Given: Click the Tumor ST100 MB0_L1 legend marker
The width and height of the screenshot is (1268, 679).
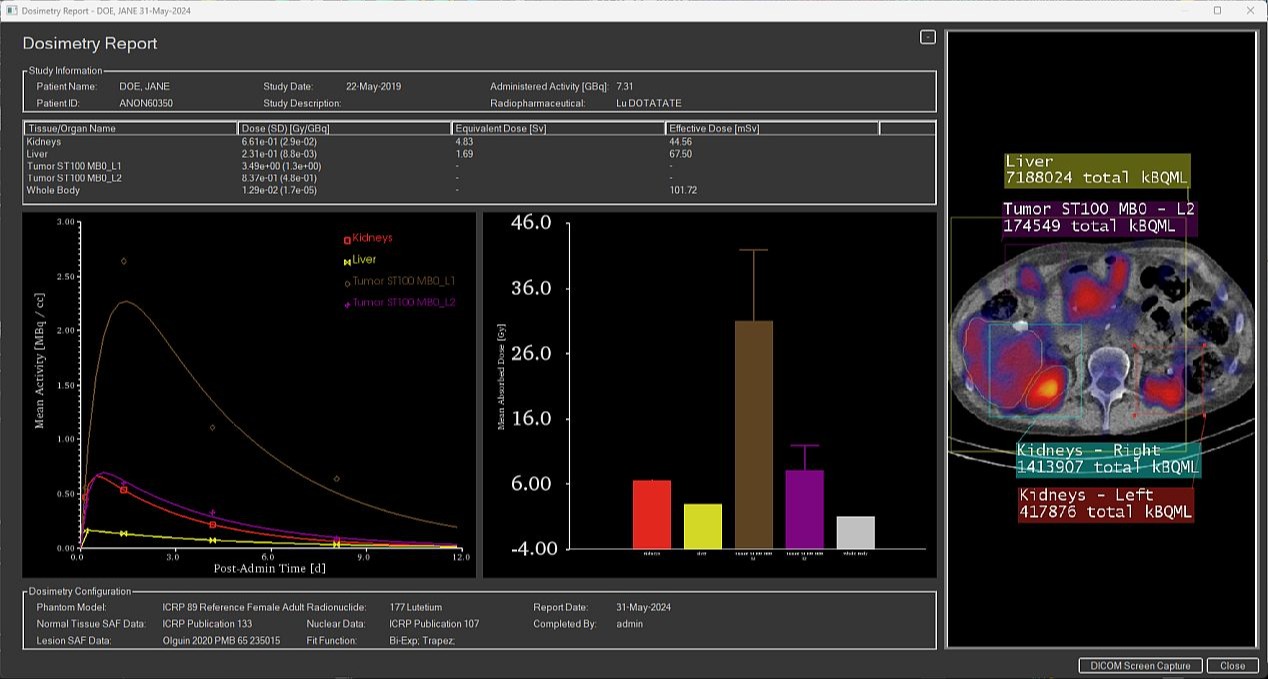Looking at the screenshot, I should coord(349,281).
